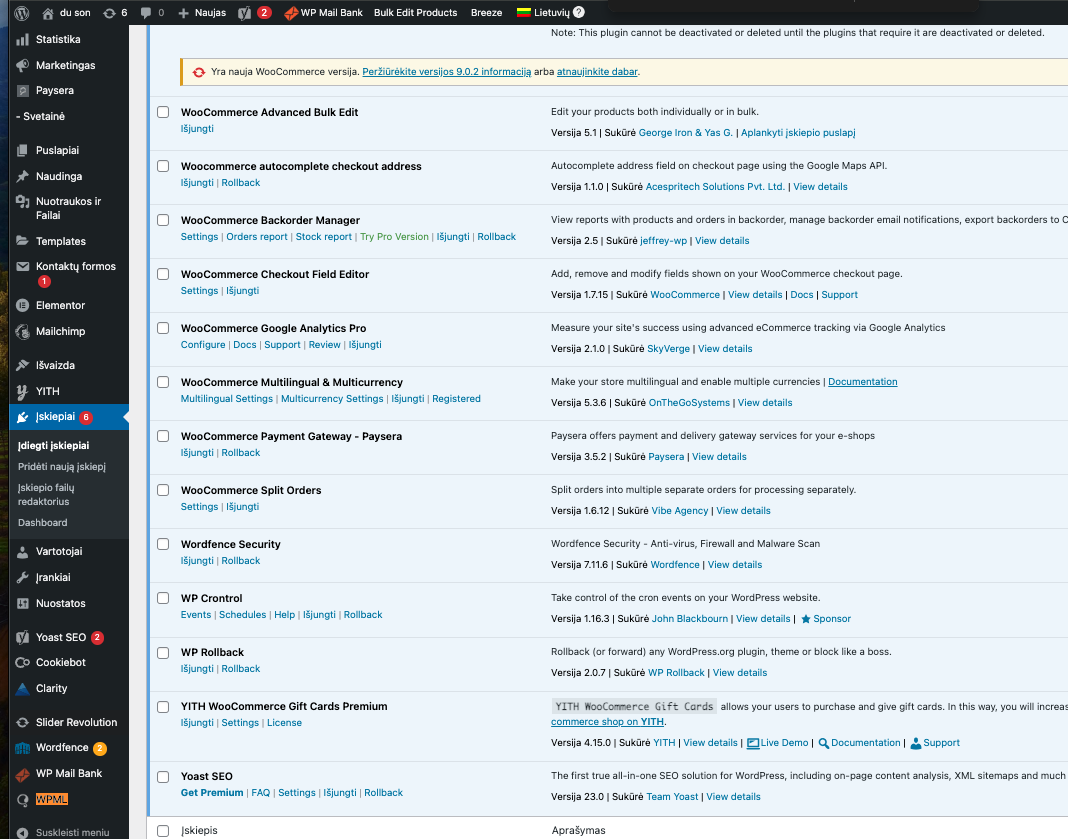The image size is (1068, 839).
Task: Check WooCommerce Multilingual & Multicurrency plugin
Action: tap(163, 382)
